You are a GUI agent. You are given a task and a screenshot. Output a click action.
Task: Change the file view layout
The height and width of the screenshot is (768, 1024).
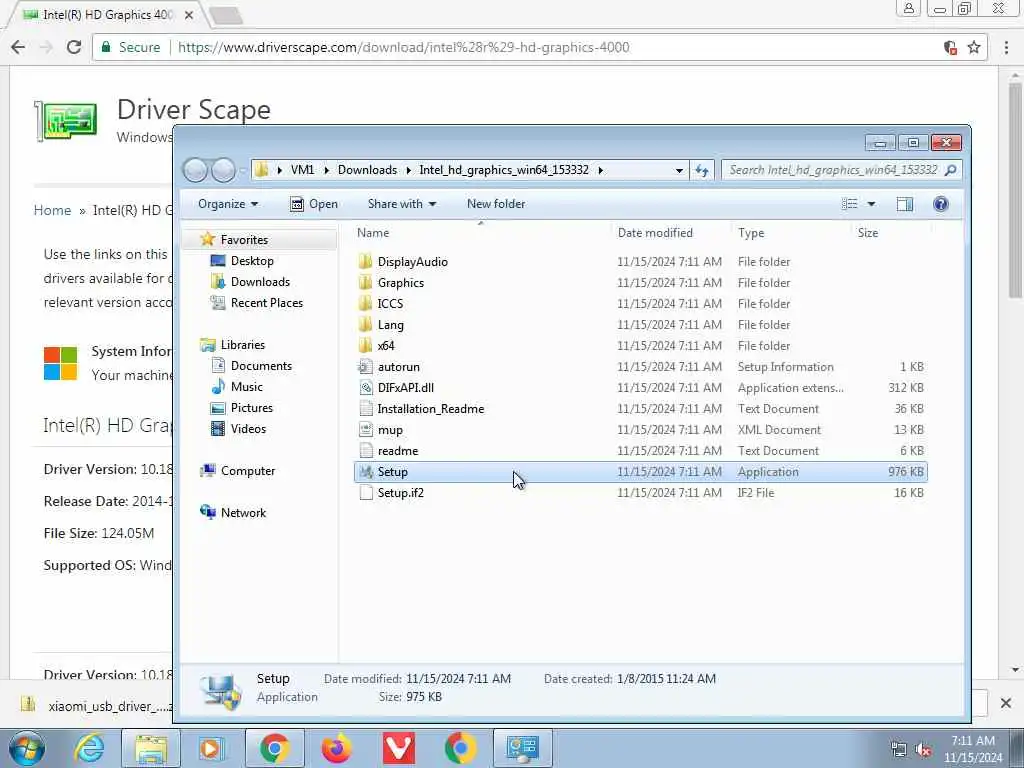pyautogui.click(x=850, y=204)
